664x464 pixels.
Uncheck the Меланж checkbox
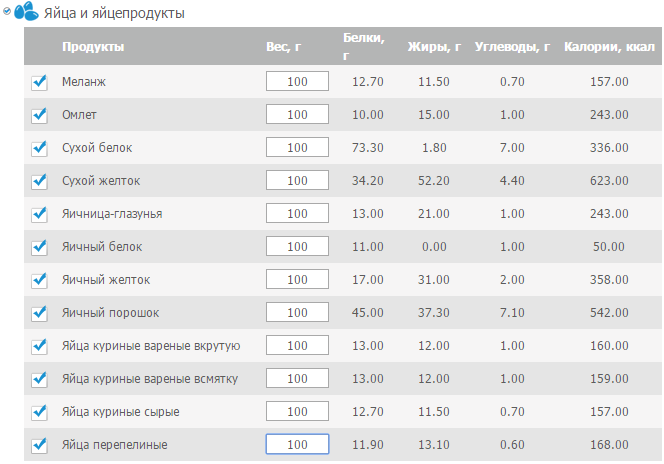(39, 82)
